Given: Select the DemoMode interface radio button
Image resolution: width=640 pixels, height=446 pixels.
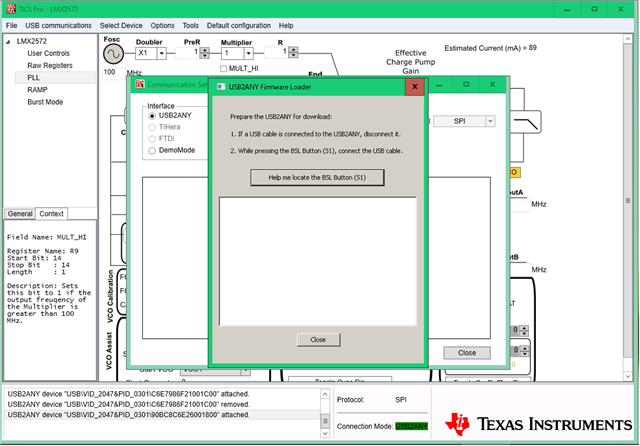Looking at the screenshot, I should 152,151.
